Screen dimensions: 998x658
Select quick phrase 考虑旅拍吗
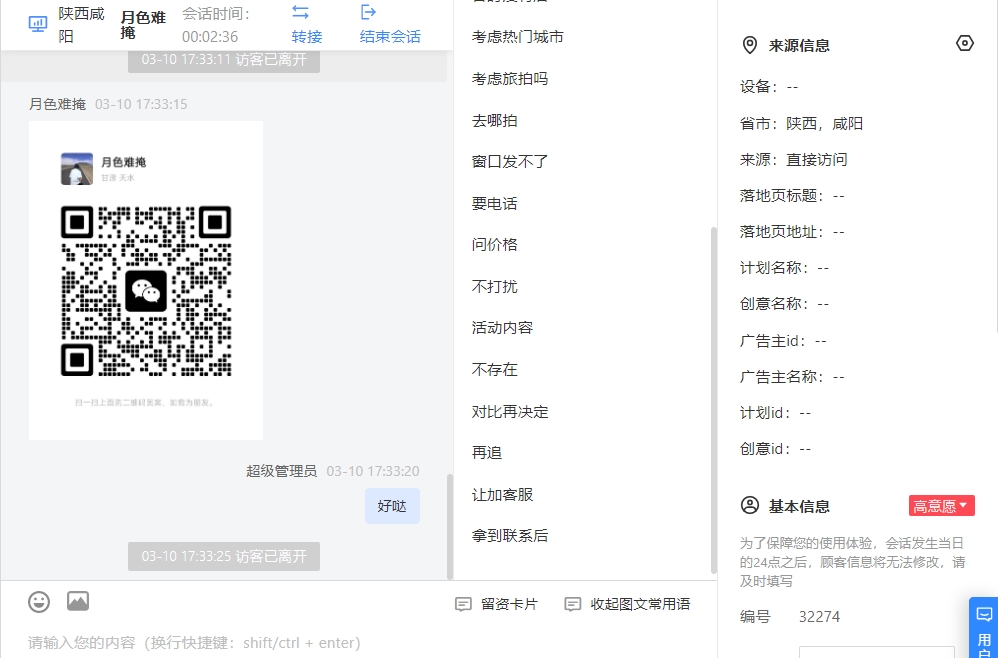(x=510, y=79)
